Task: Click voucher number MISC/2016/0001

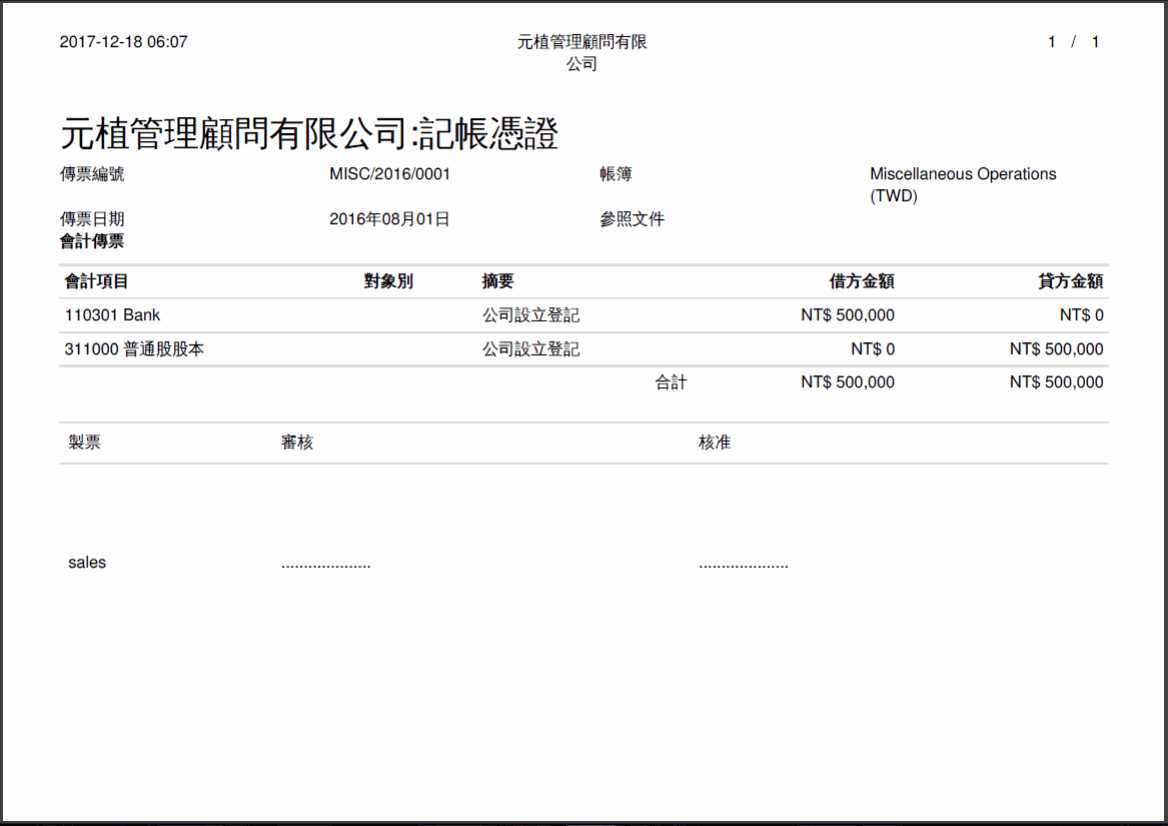Action: [390, 174]
